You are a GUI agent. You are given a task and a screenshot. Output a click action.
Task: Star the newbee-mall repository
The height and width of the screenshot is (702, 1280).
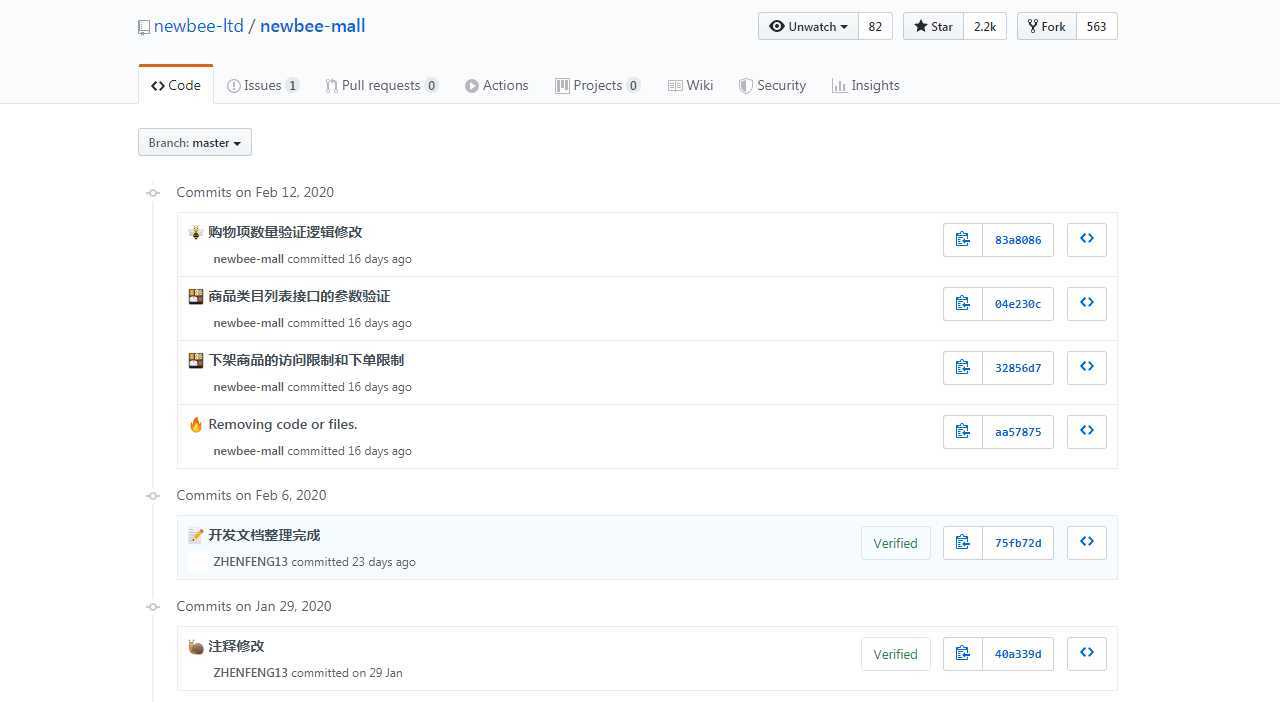[x=933, y=27]
